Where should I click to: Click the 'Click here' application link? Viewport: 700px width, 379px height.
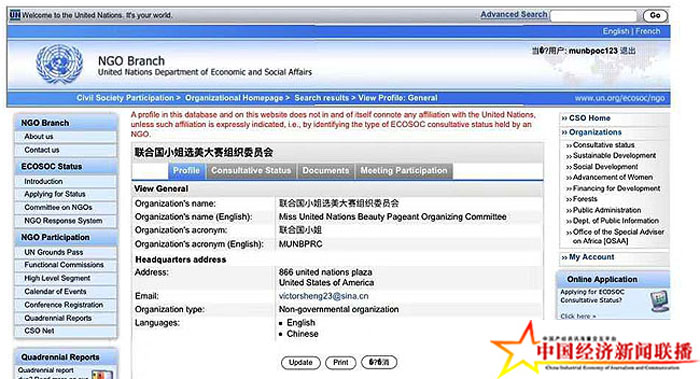(578, 316)
